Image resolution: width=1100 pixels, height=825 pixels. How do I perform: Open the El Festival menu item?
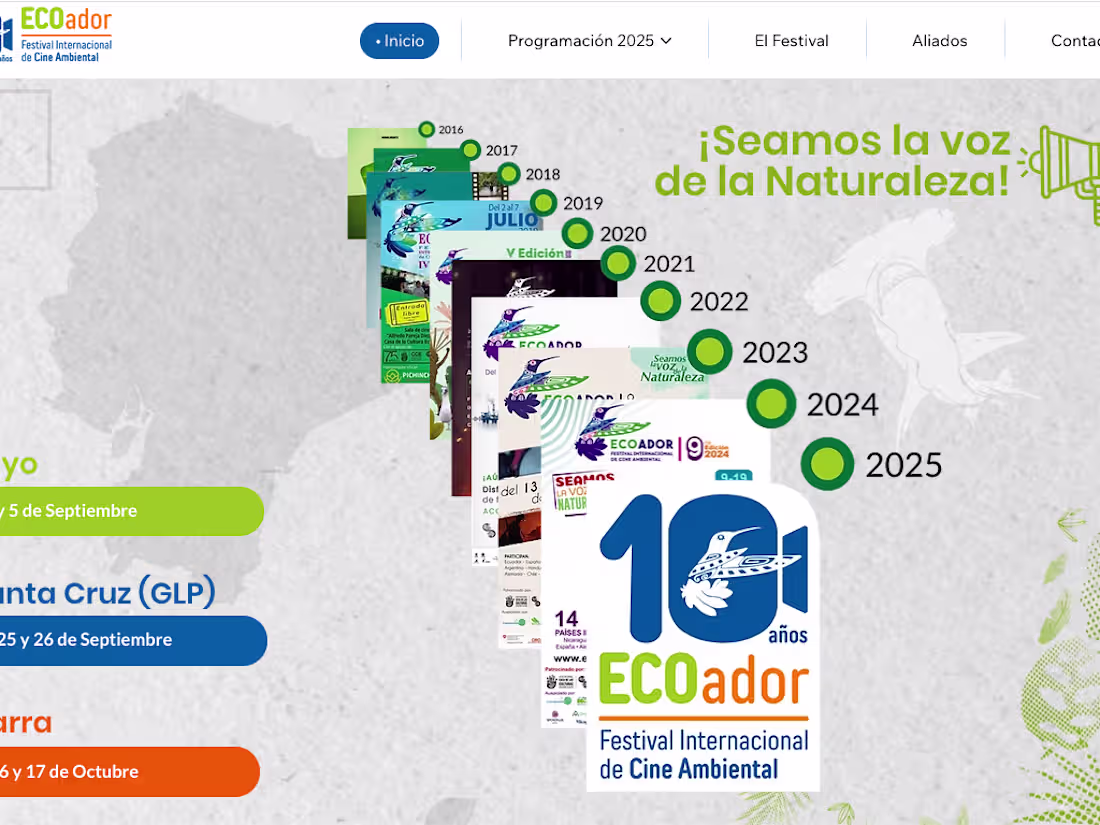791,41
